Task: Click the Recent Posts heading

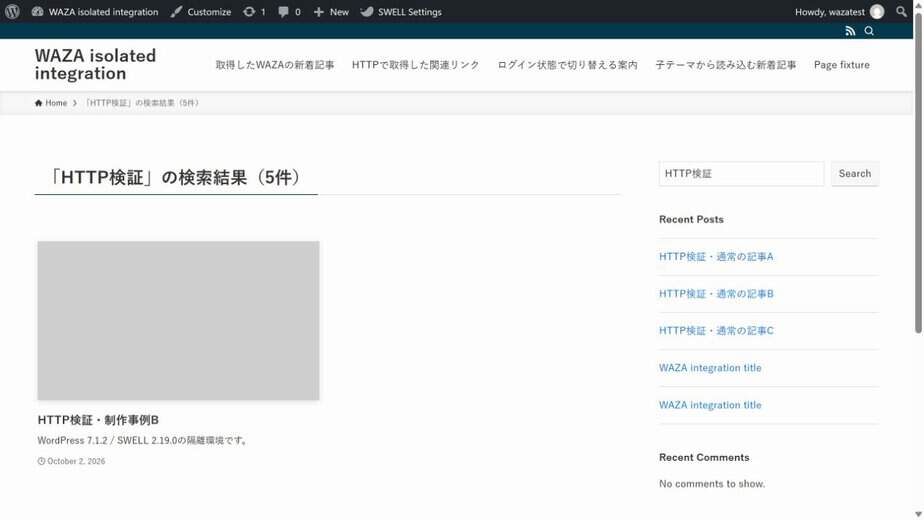Action: (691, 219)
